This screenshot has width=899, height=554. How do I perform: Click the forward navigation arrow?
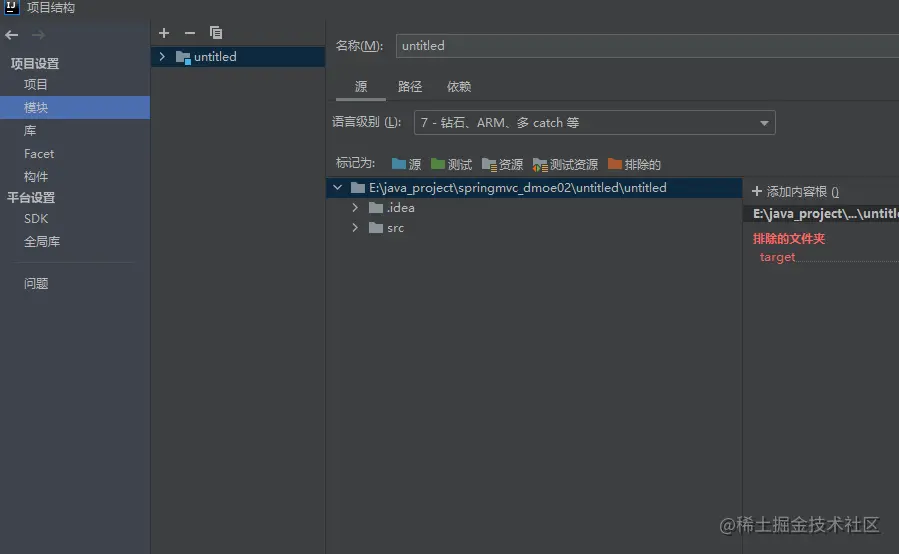tap(38, 35)
